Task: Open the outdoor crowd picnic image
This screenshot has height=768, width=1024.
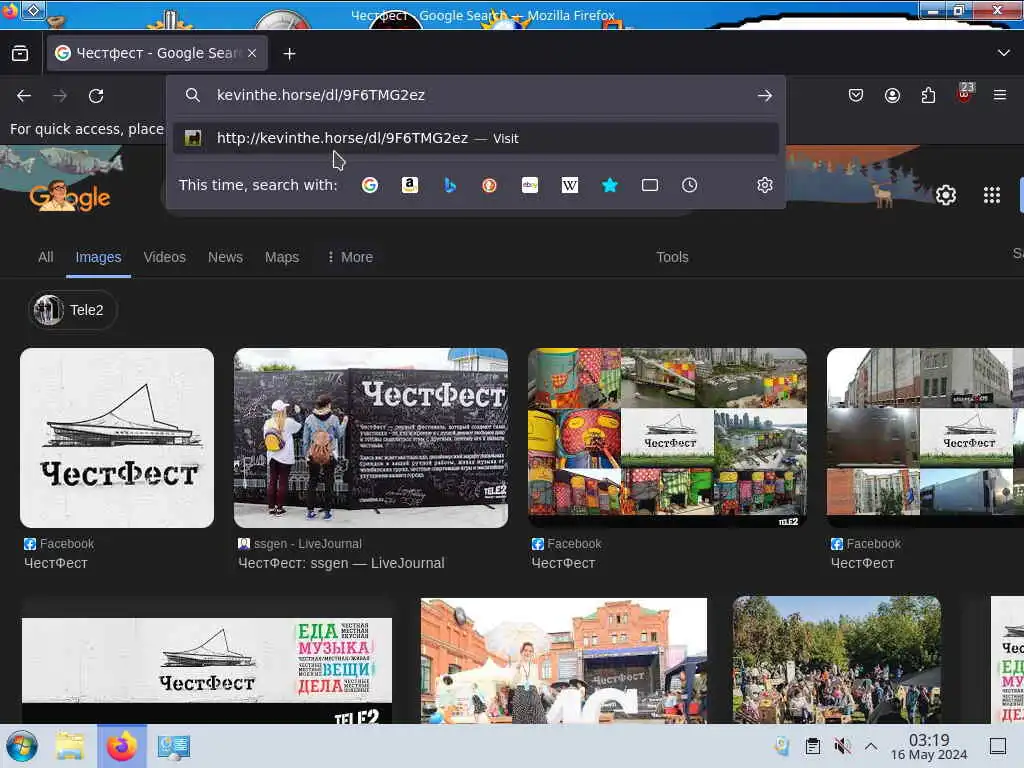Action: tap(837, 661)
